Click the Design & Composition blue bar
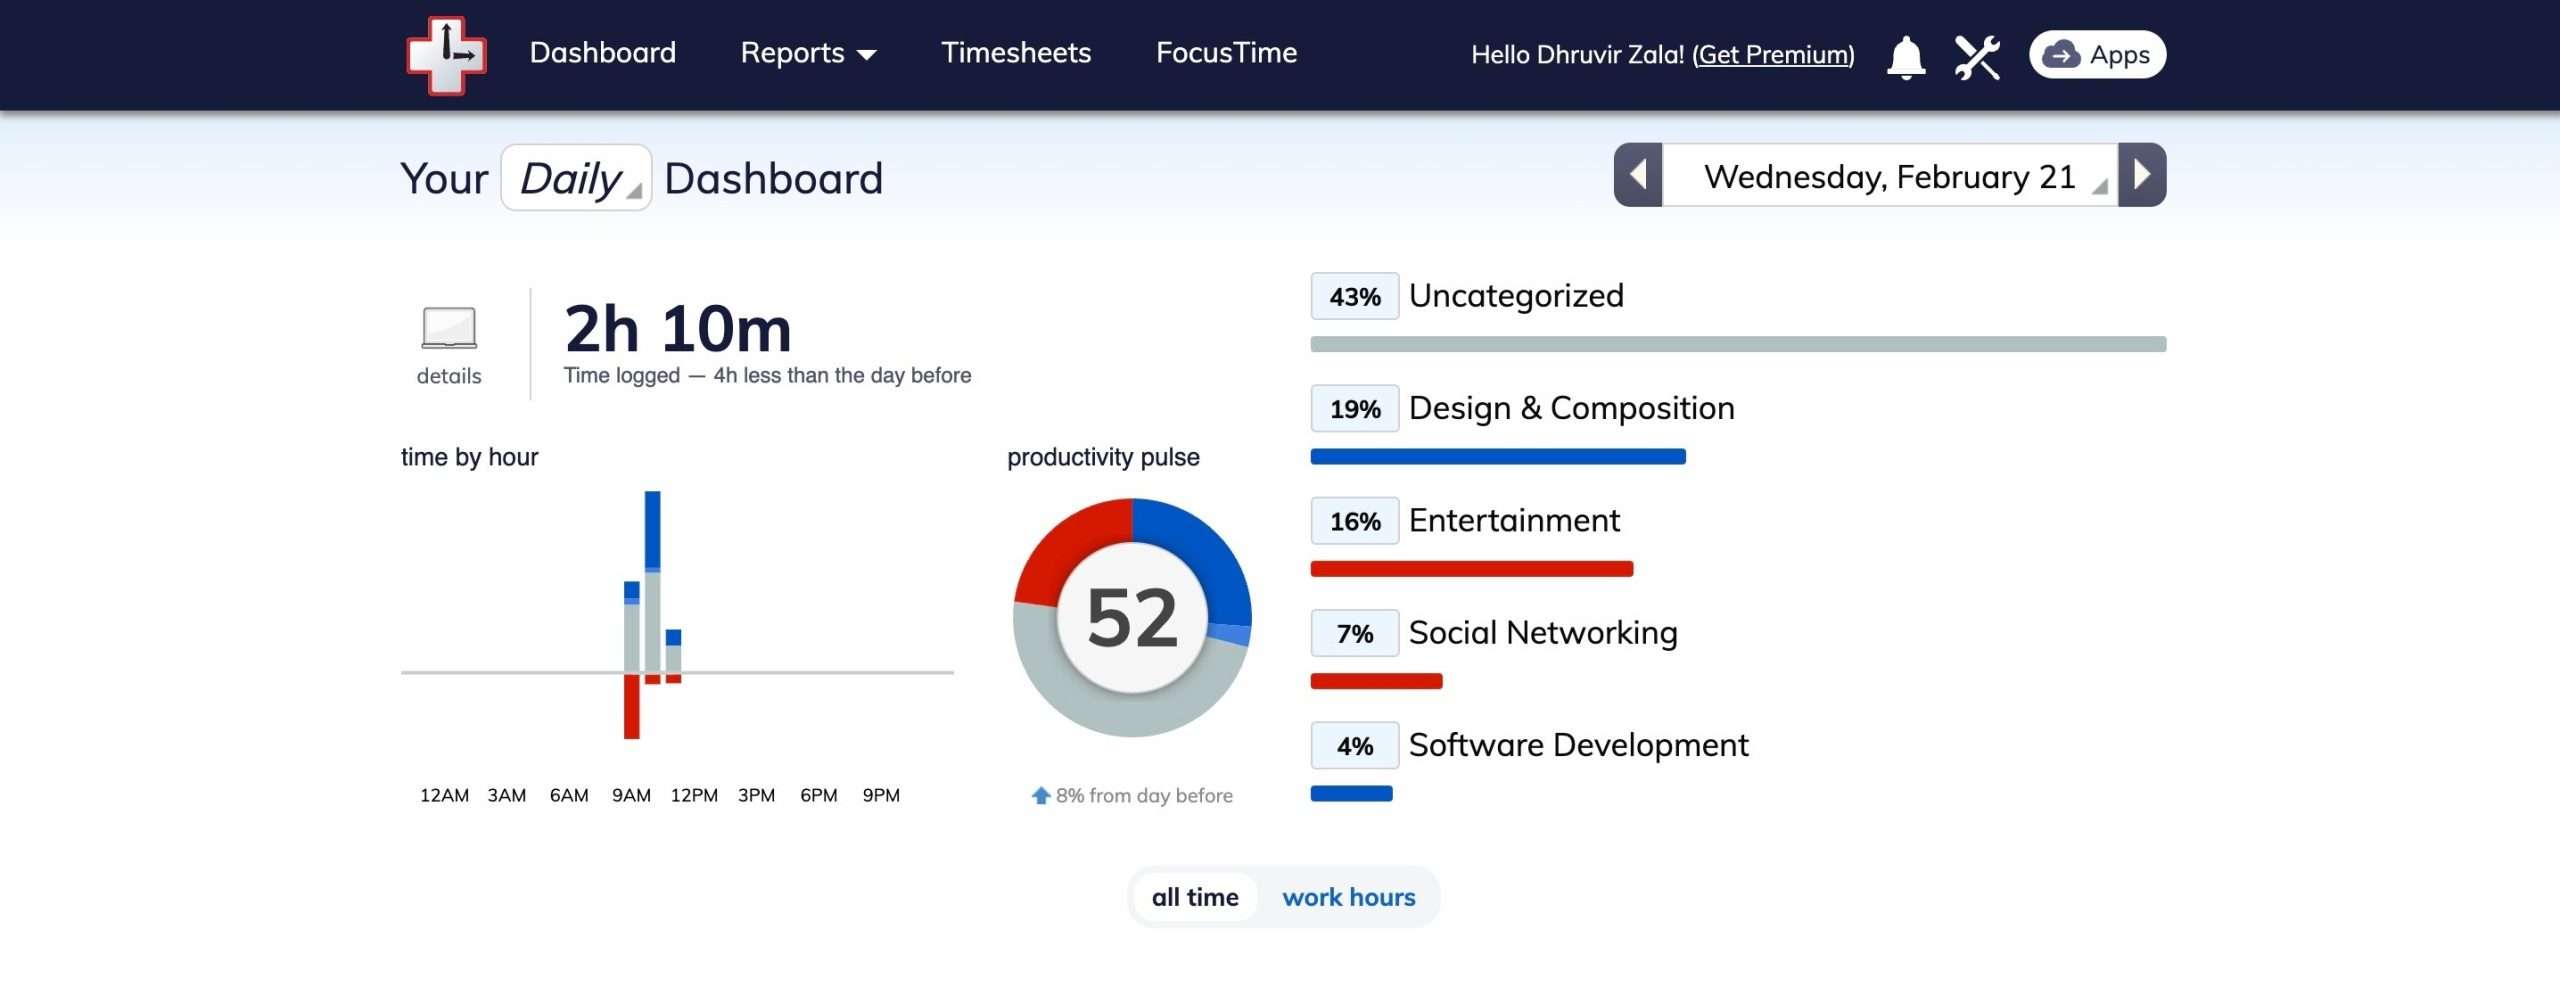The width and height of the screenshot is (2560, 987). [1498, 457]
